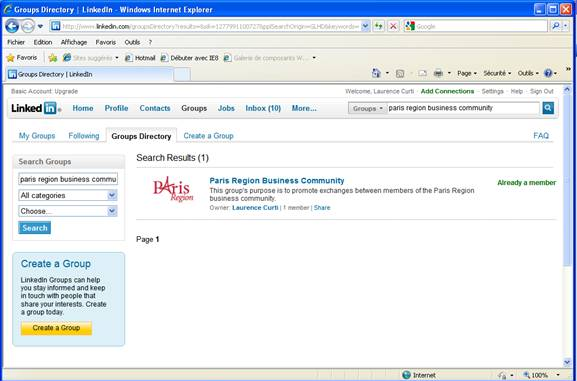Click the Print icon in command bar
Viewport: 577px width, 381px height.
[438, 74]
